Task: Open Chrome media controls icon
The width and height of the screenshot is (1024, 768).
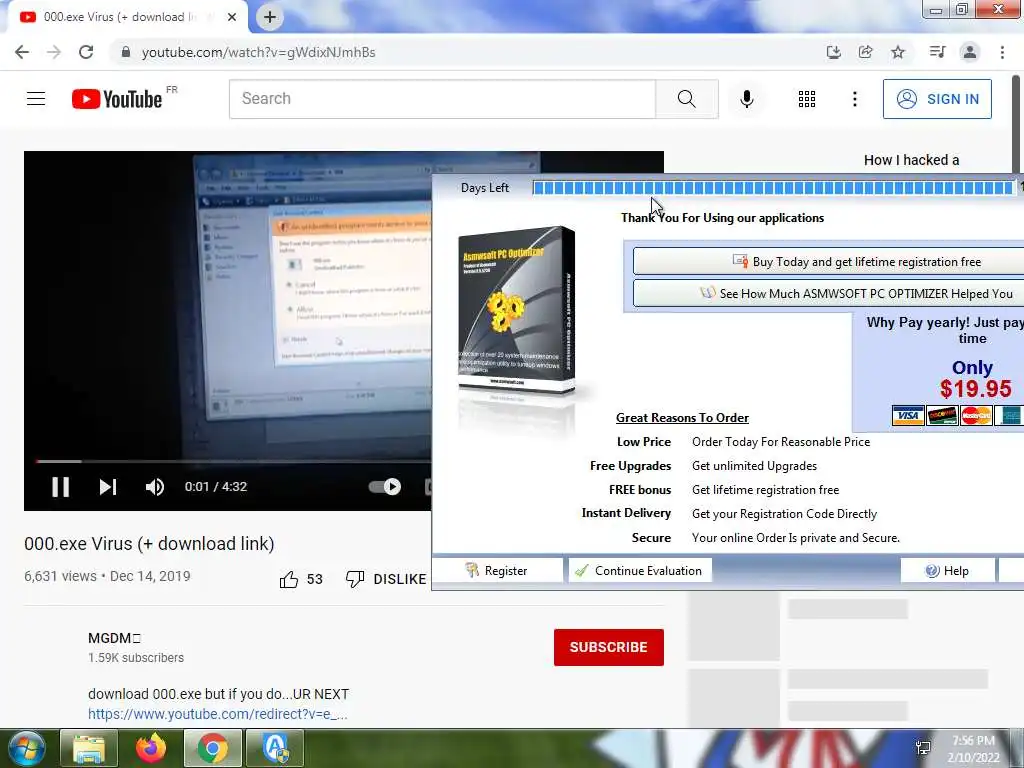Action: pyautogui.click(x=937, y=52)
